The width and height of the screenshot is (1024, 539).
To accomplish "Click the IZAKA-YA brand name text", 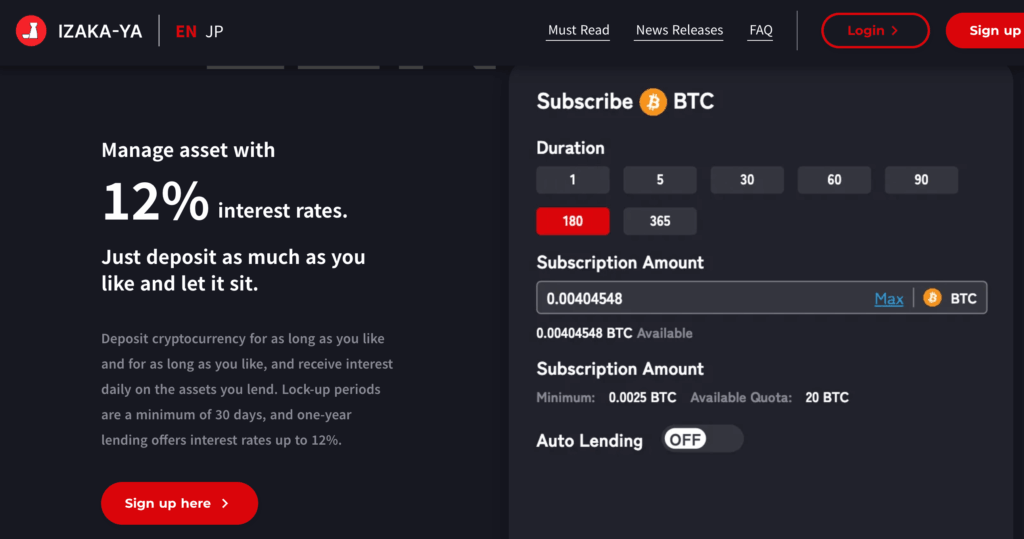I will click(100, 31).
